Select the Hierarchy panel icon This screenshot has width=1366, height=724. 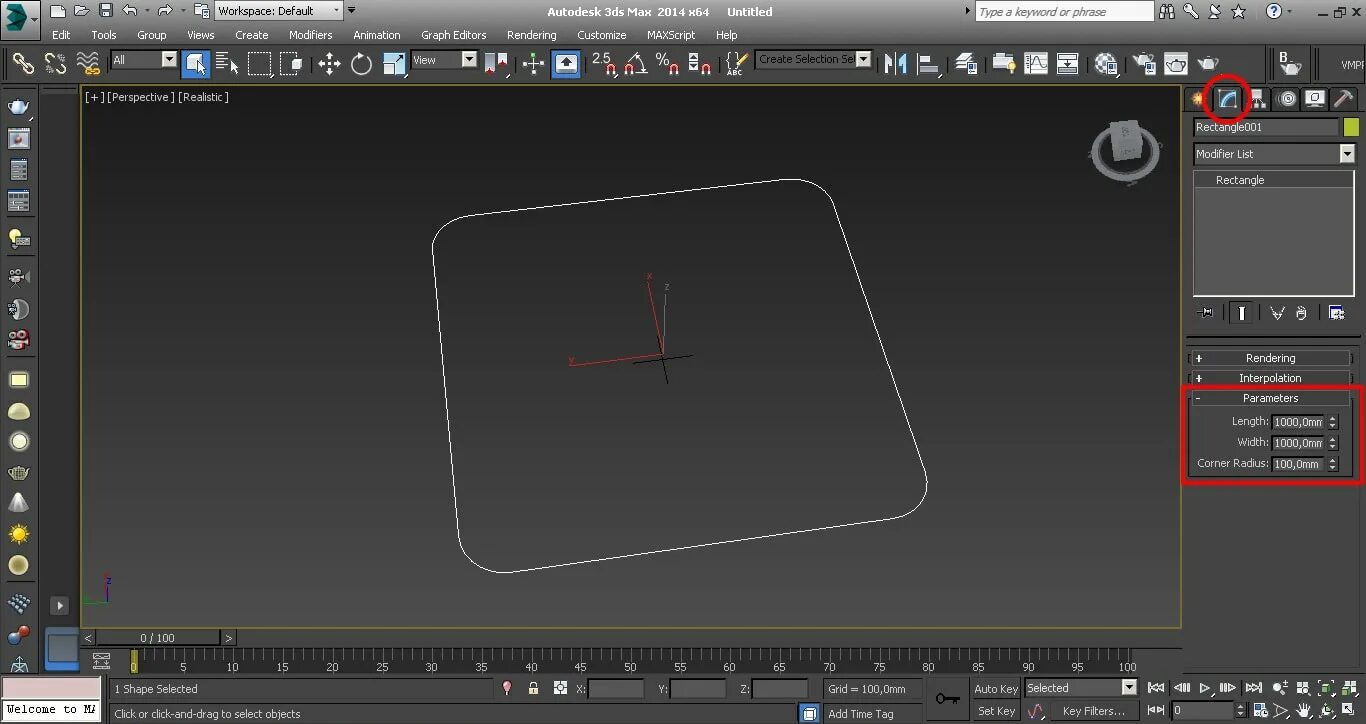(1257, 98)
